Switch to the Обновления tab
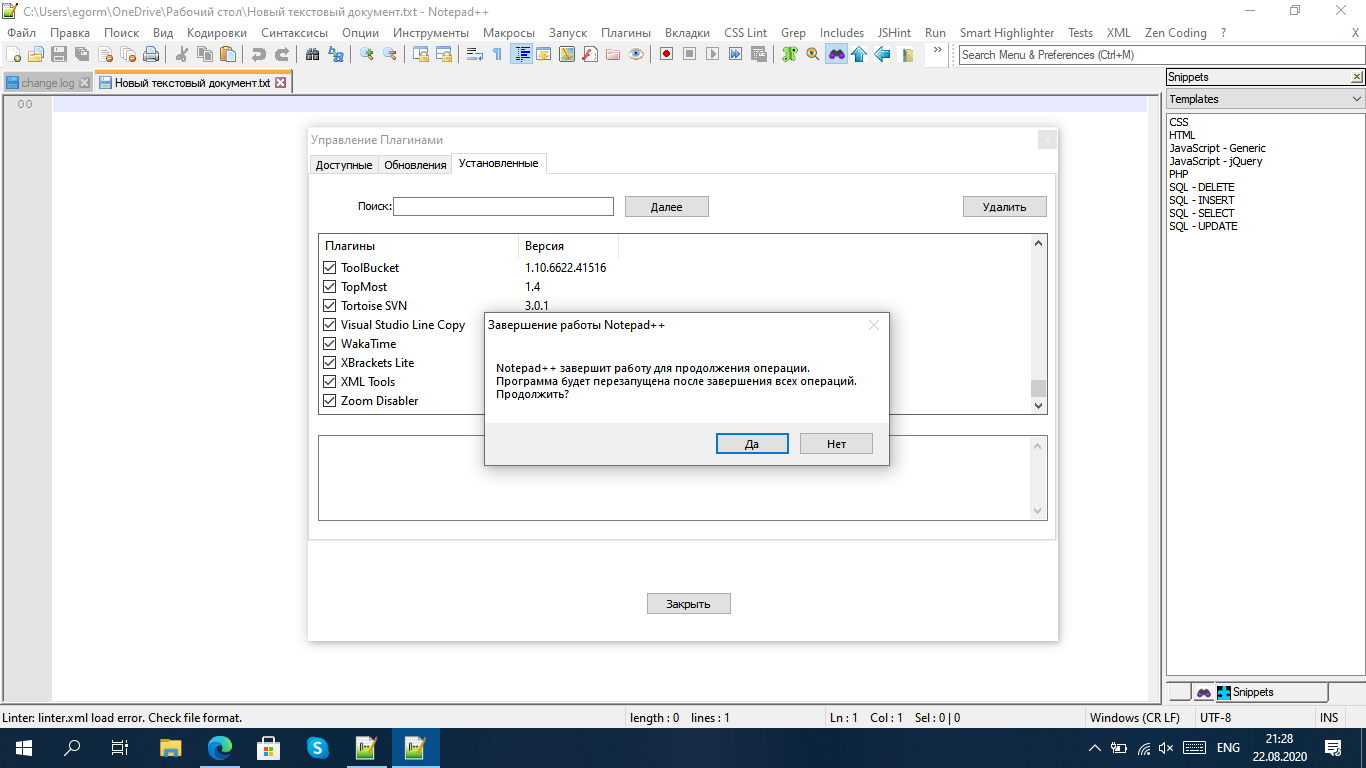Viewport: 1366px width, 768px height. (415, 165)
